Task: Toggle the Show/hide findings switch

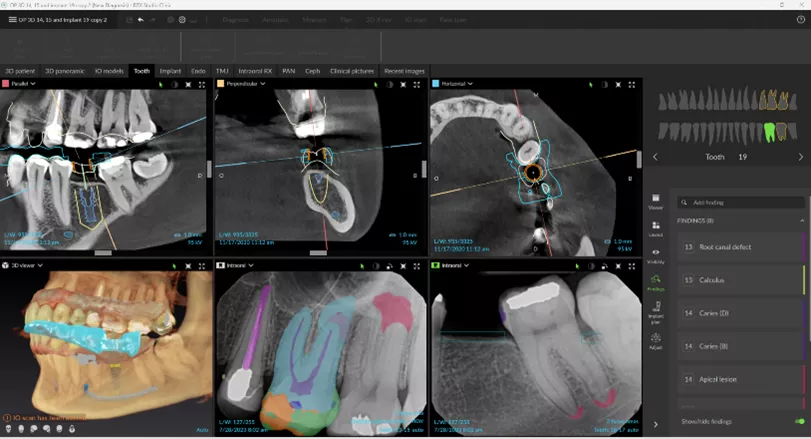Action: [x=799, y=422]
